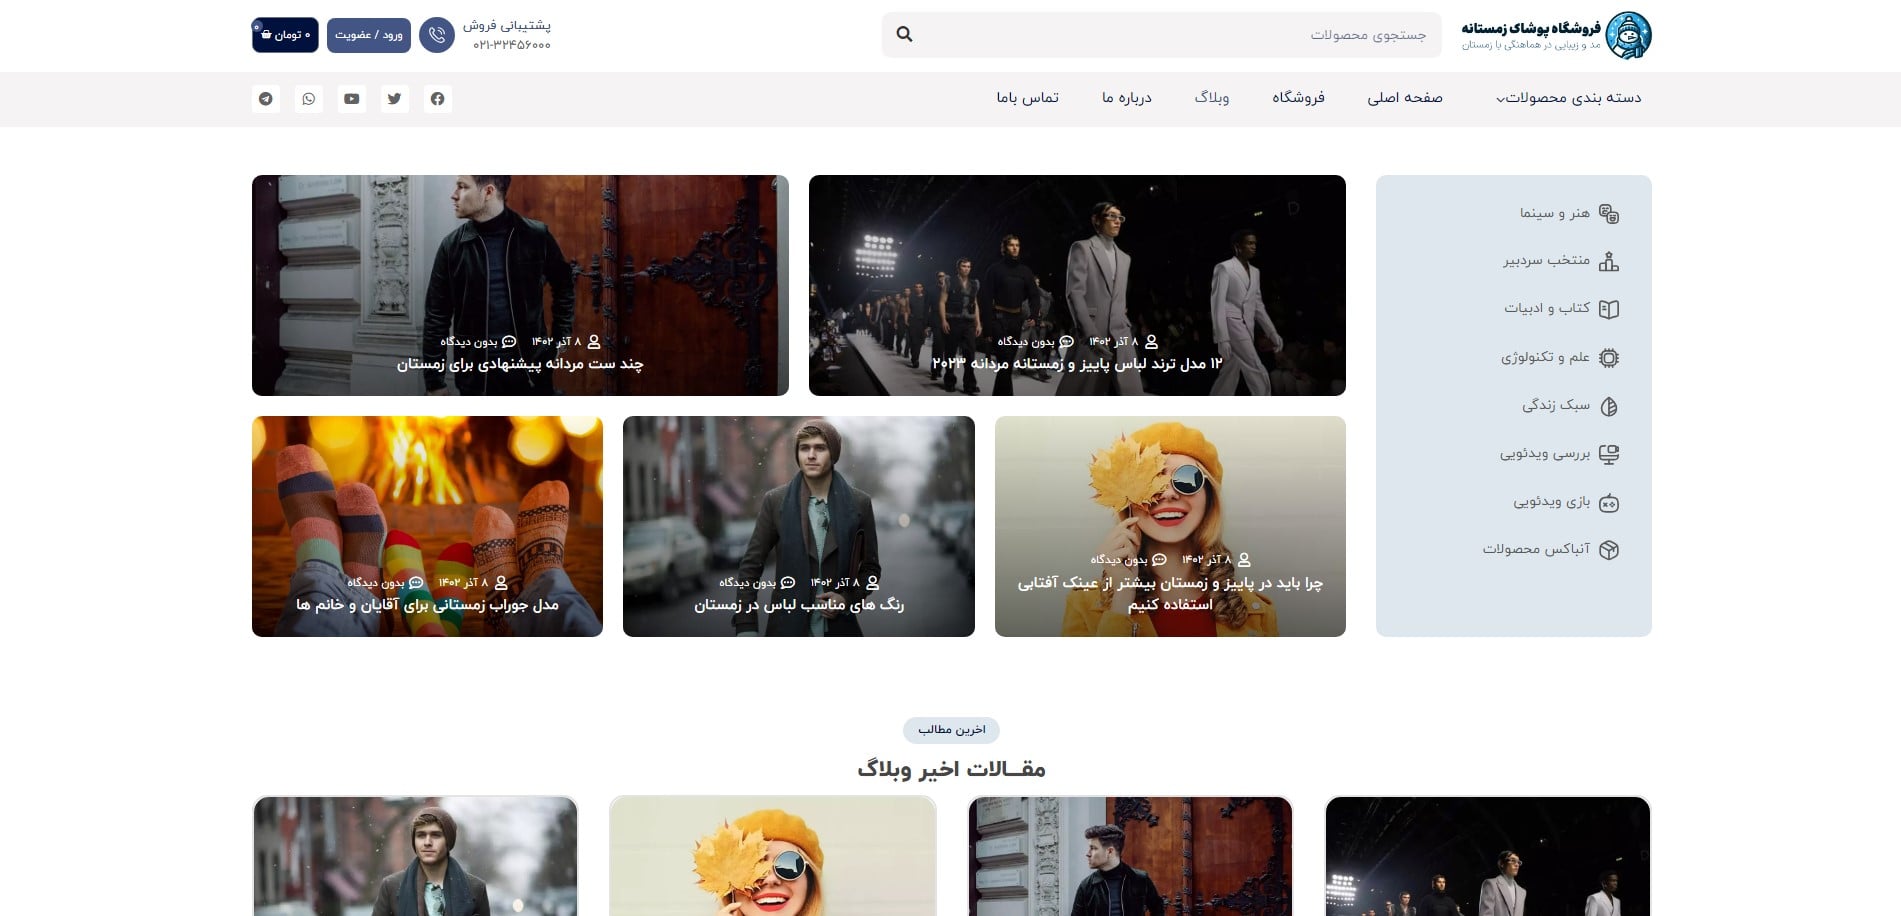Open the YouTube channel icon
The height and width of the screenshot is (916, 1901).
(x=351, y=99)
